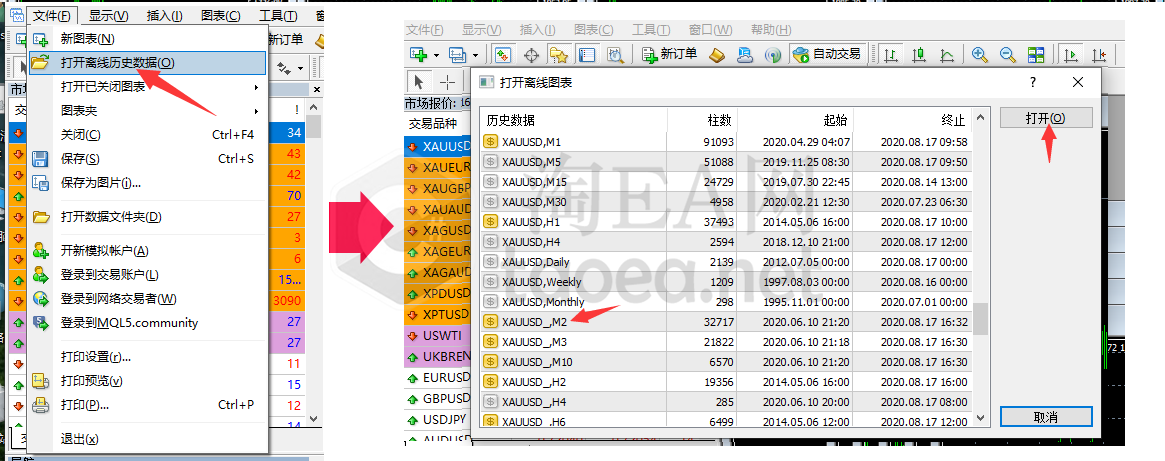Click the dialog list scroll-up arrow
Screen dimensions: 1165x461
point(981,117)
